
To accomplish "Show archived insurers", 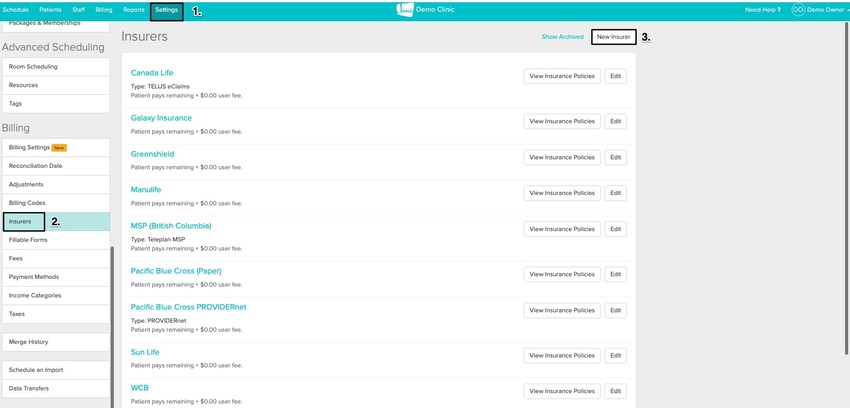I will pos(562,37).
